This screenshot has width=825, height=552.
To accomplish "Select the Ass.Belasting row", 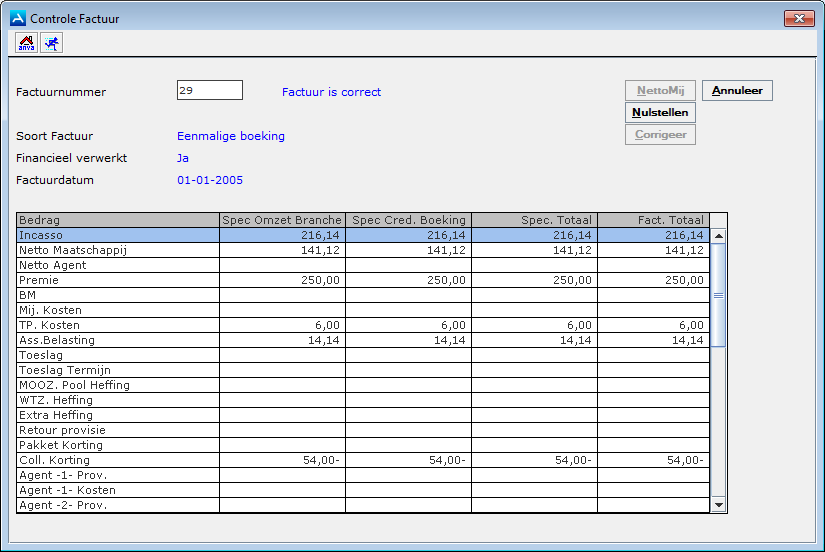I will click(x=118, y=340).
